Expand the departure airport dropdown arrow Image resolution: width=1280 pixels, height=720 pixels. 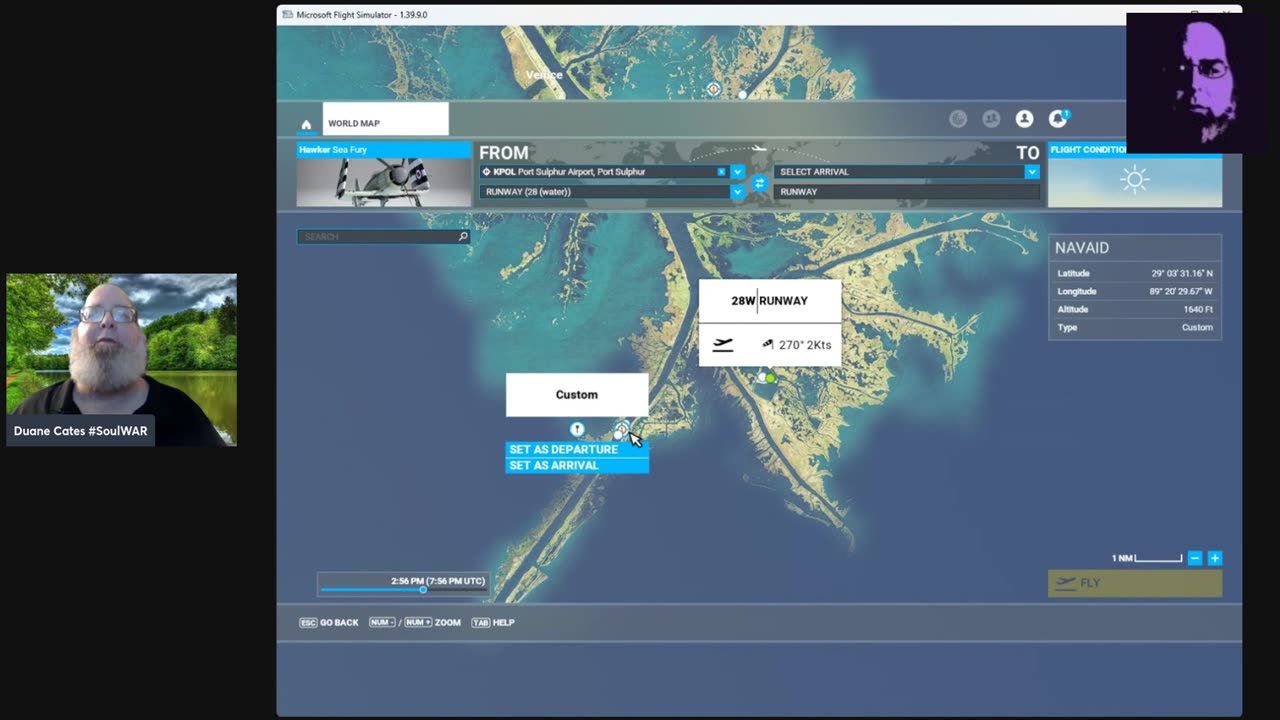coord(737,172)
